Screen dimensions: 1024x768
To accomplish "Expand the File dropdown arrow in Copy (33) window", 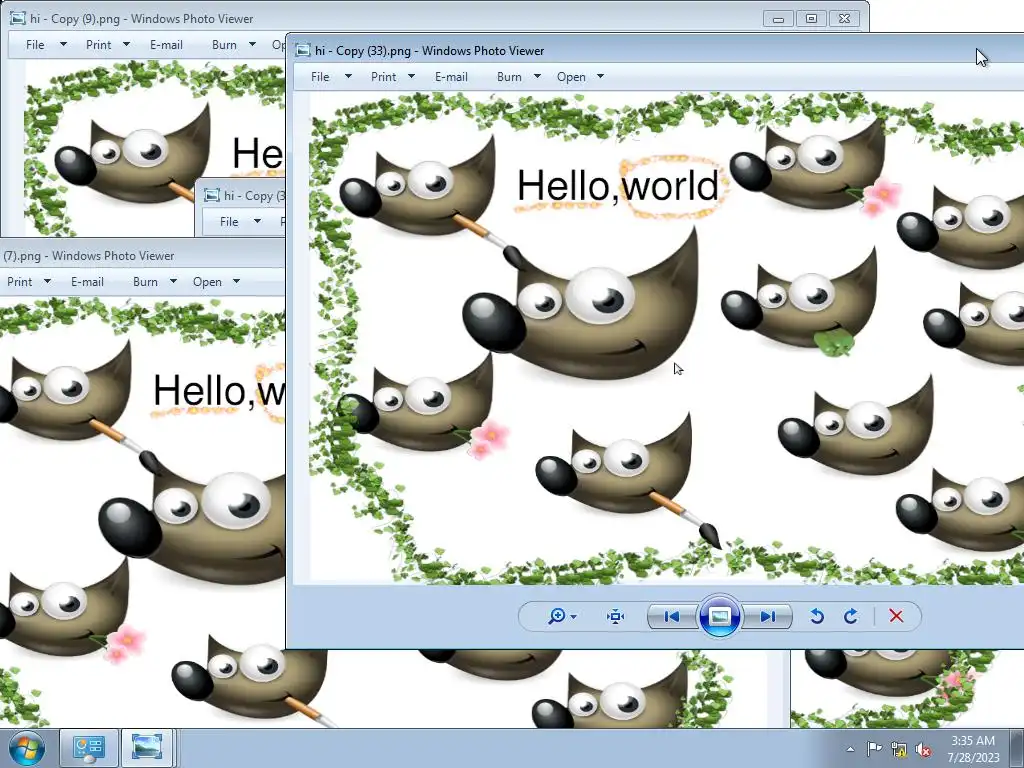I will (x=348, y=76).
